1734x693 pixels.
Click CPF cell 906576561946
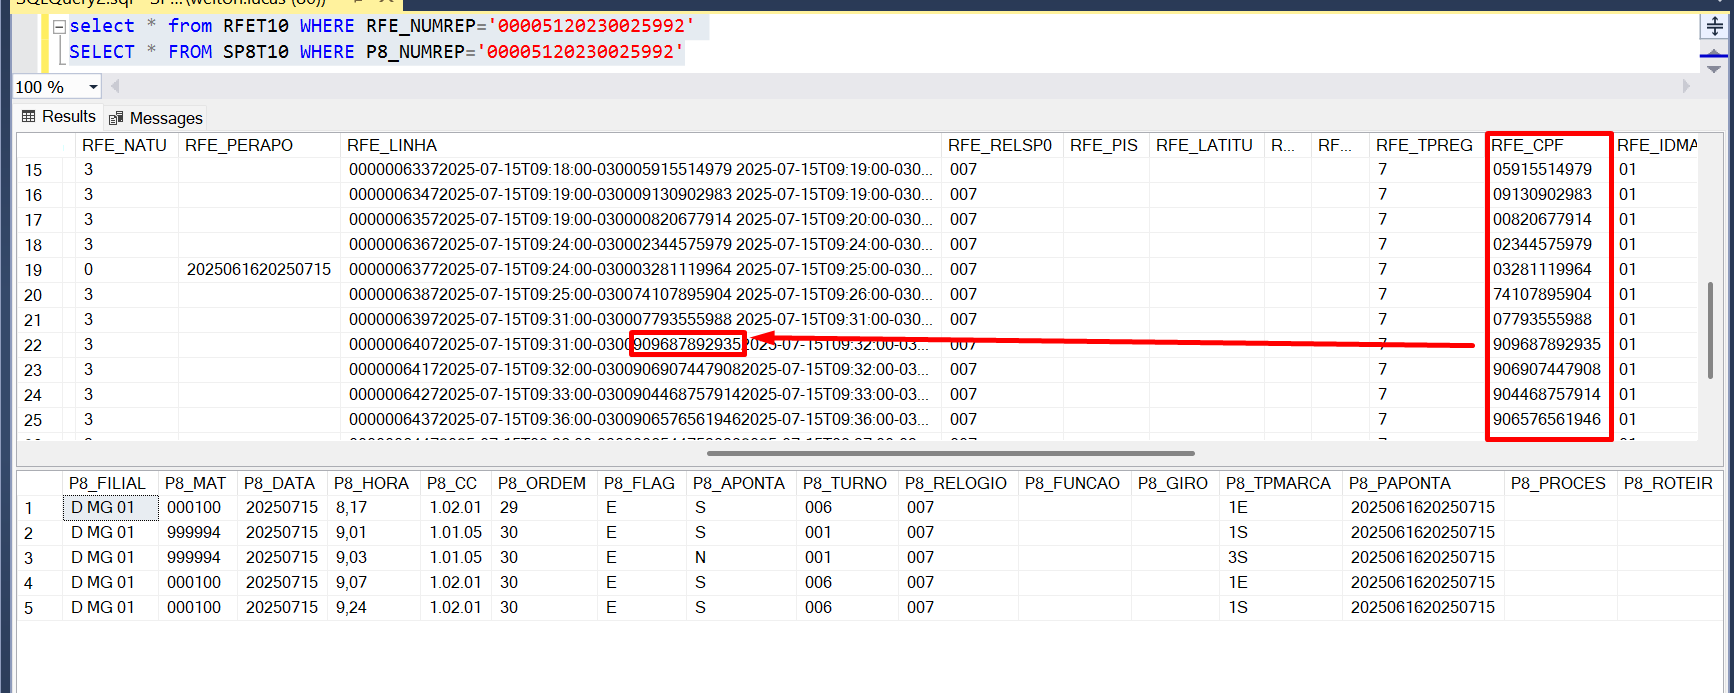pos(1548,420)
